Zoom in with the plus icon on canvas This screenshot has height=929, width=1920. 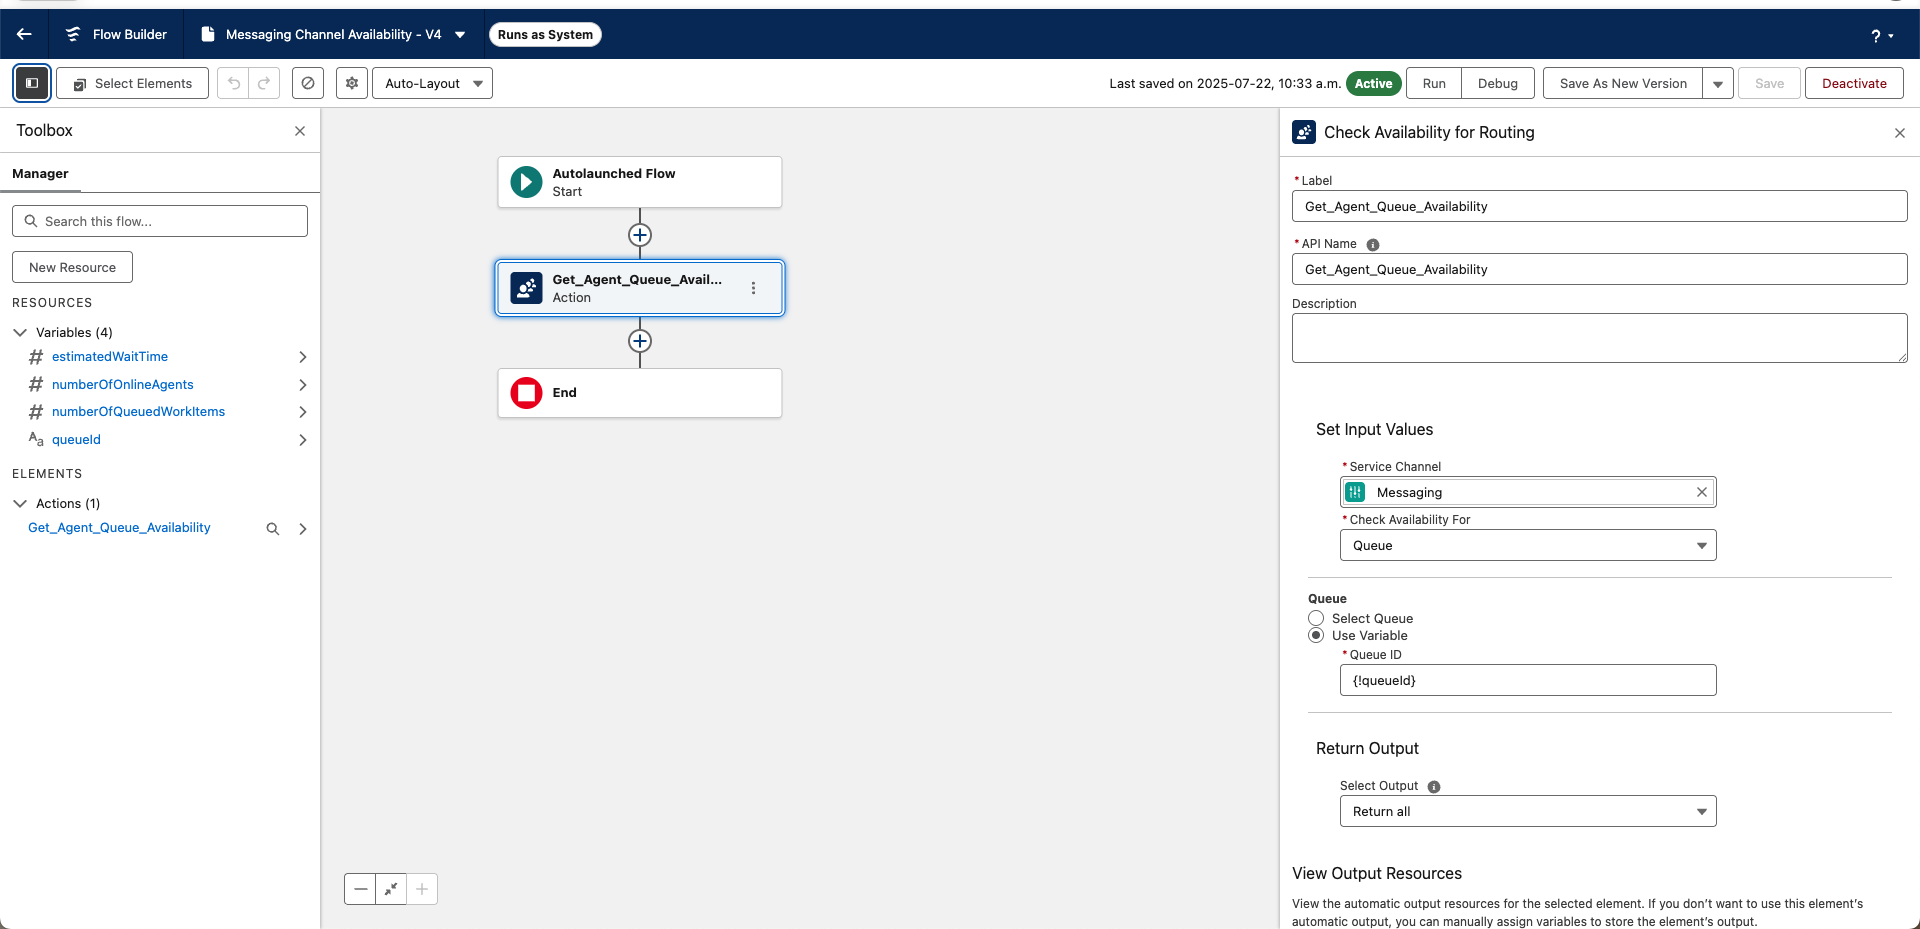pos(422,889)
